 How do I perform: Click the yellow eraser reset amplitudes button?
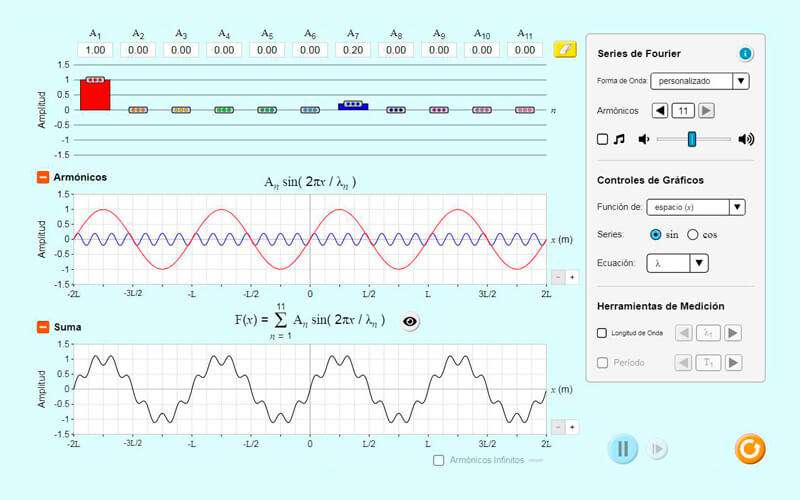pos(565,49)
